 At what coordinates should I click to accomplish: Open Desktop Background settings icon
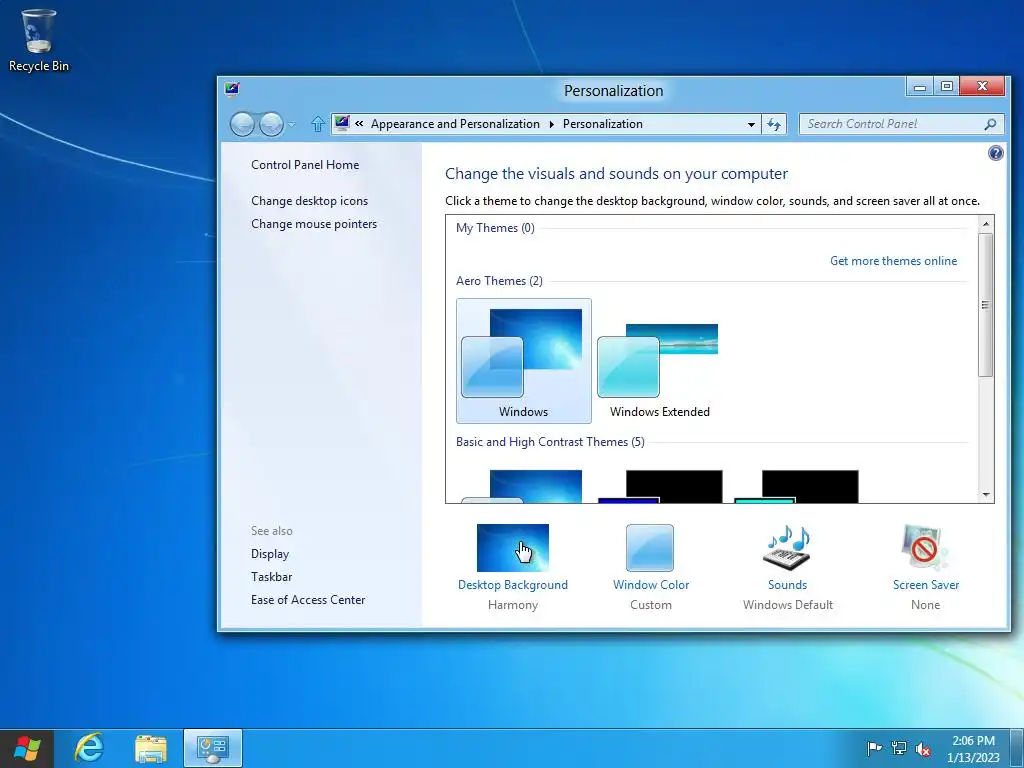513,548
